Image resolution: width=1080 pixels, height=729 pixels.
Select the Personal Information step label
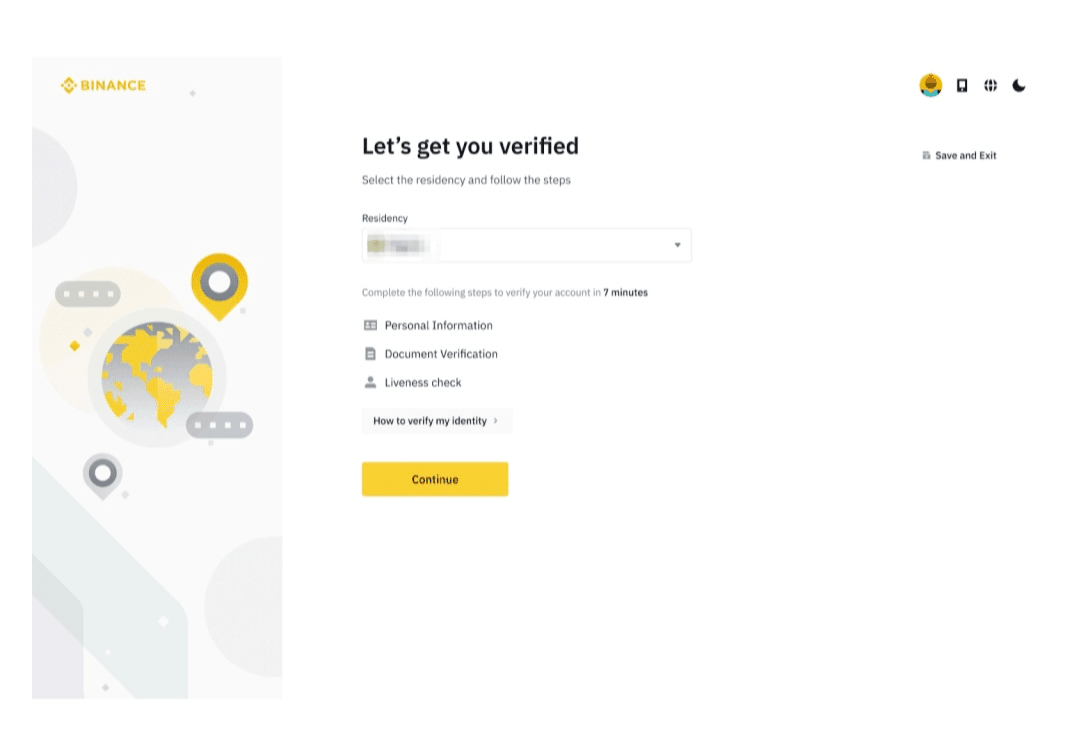[438, 325]
